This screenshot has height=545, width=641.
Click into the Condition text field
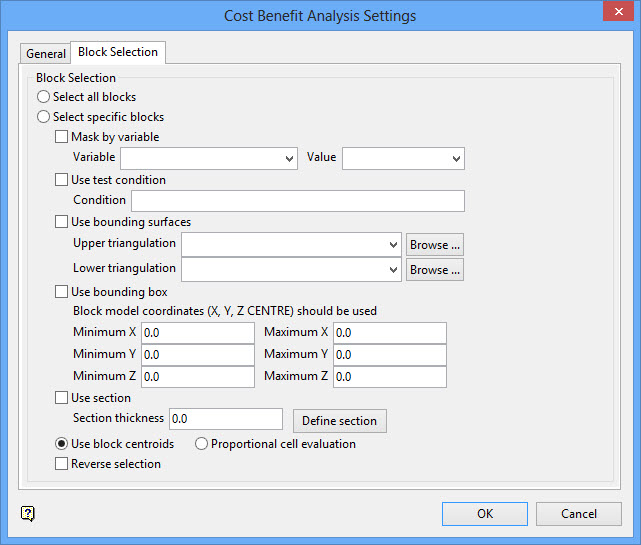[297, 201]
